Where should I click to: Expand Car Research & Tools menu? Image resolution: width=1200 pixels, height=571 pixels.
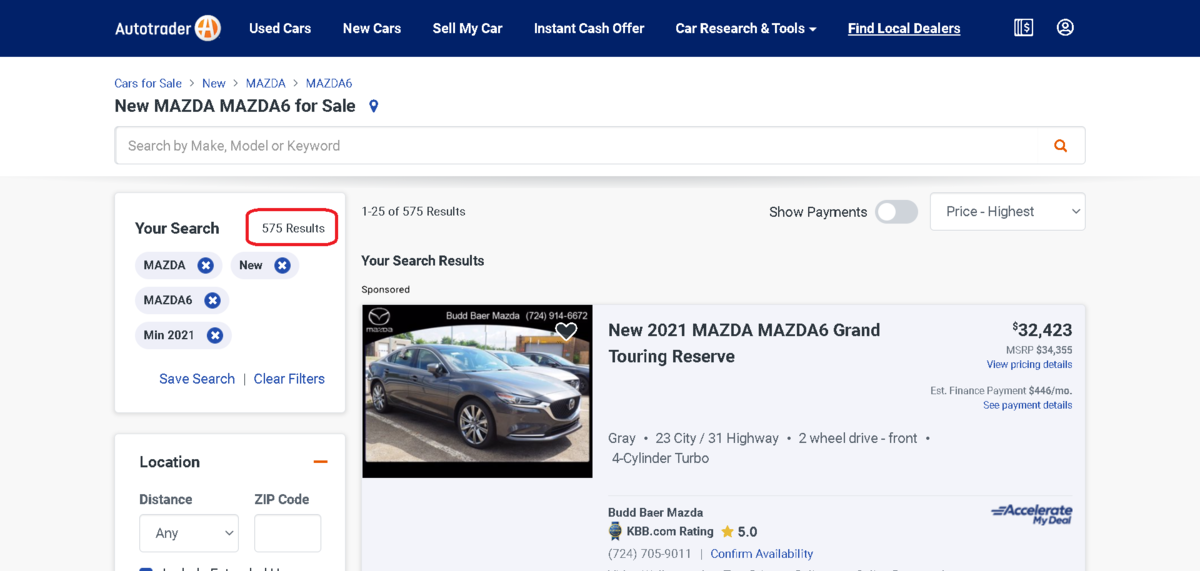746,28
